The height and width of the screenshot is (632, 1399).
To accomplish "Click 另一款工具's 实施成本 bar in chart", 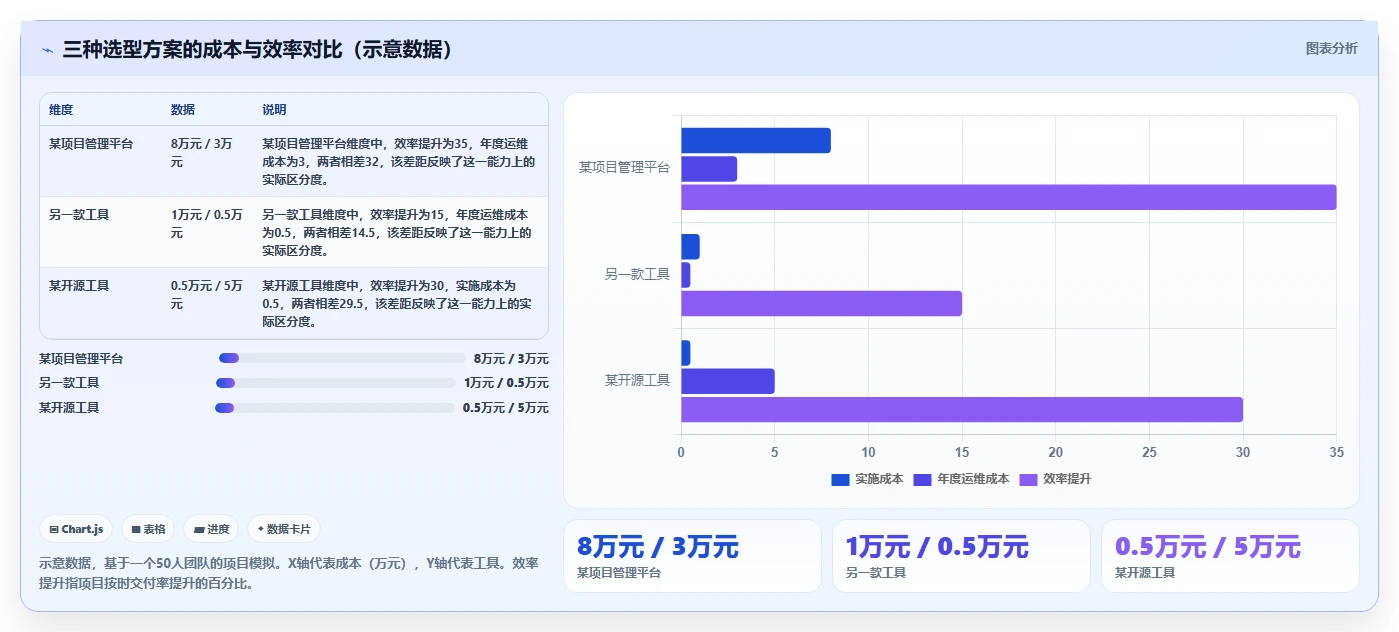I will pos(690,247).
